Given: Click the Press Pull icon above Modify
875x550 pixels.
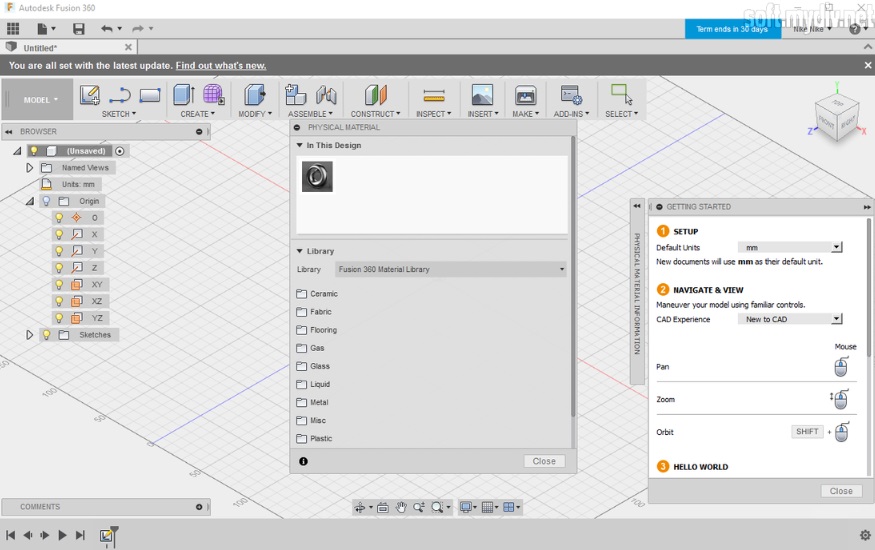Looking at the screenshot, I should tap(255, 95).
